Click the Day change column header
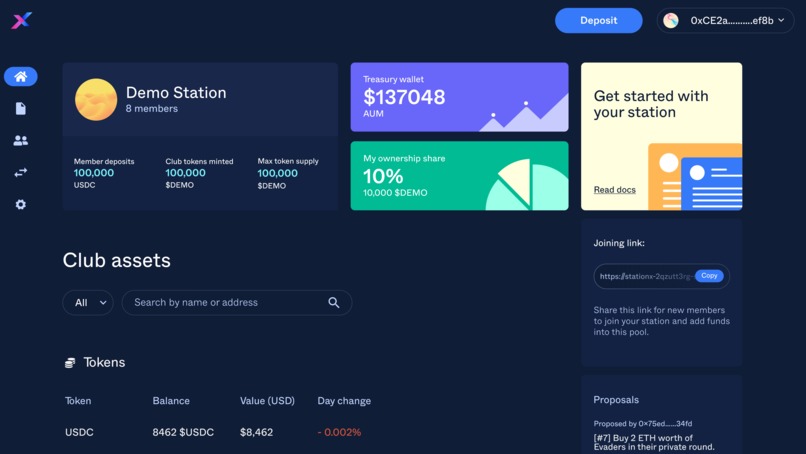The width and height of the screenshot is (806, 454). pos(344,401)
